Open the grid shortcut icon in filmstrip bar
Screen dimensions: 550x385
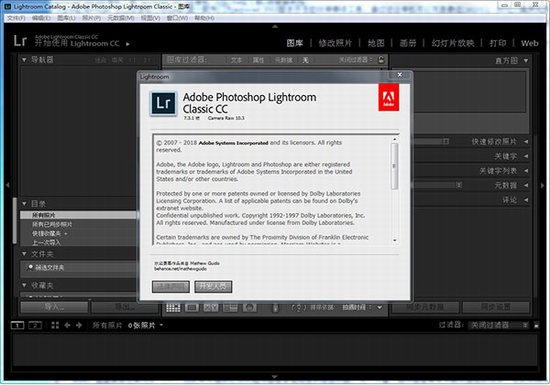click(x=55, y=325)
